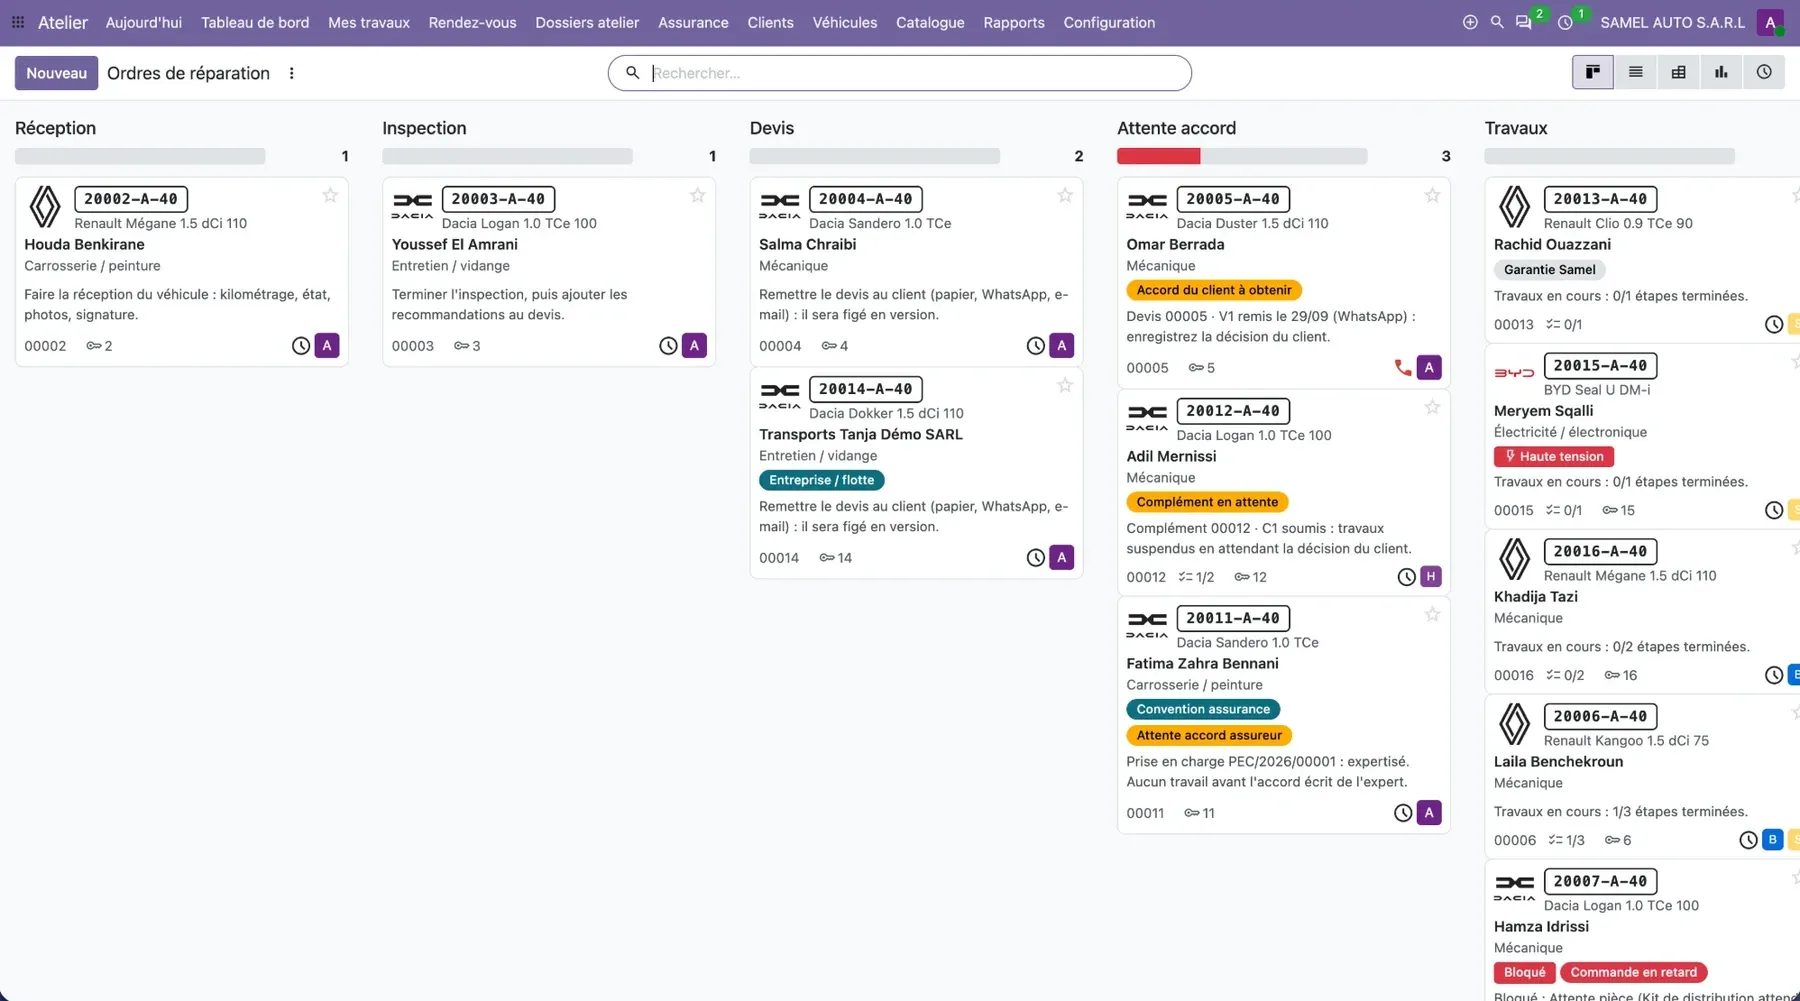Viewport: 1800px width, 1001px height.
Task: Switch to pivot table view icon
Action: tap(1679, 72)
